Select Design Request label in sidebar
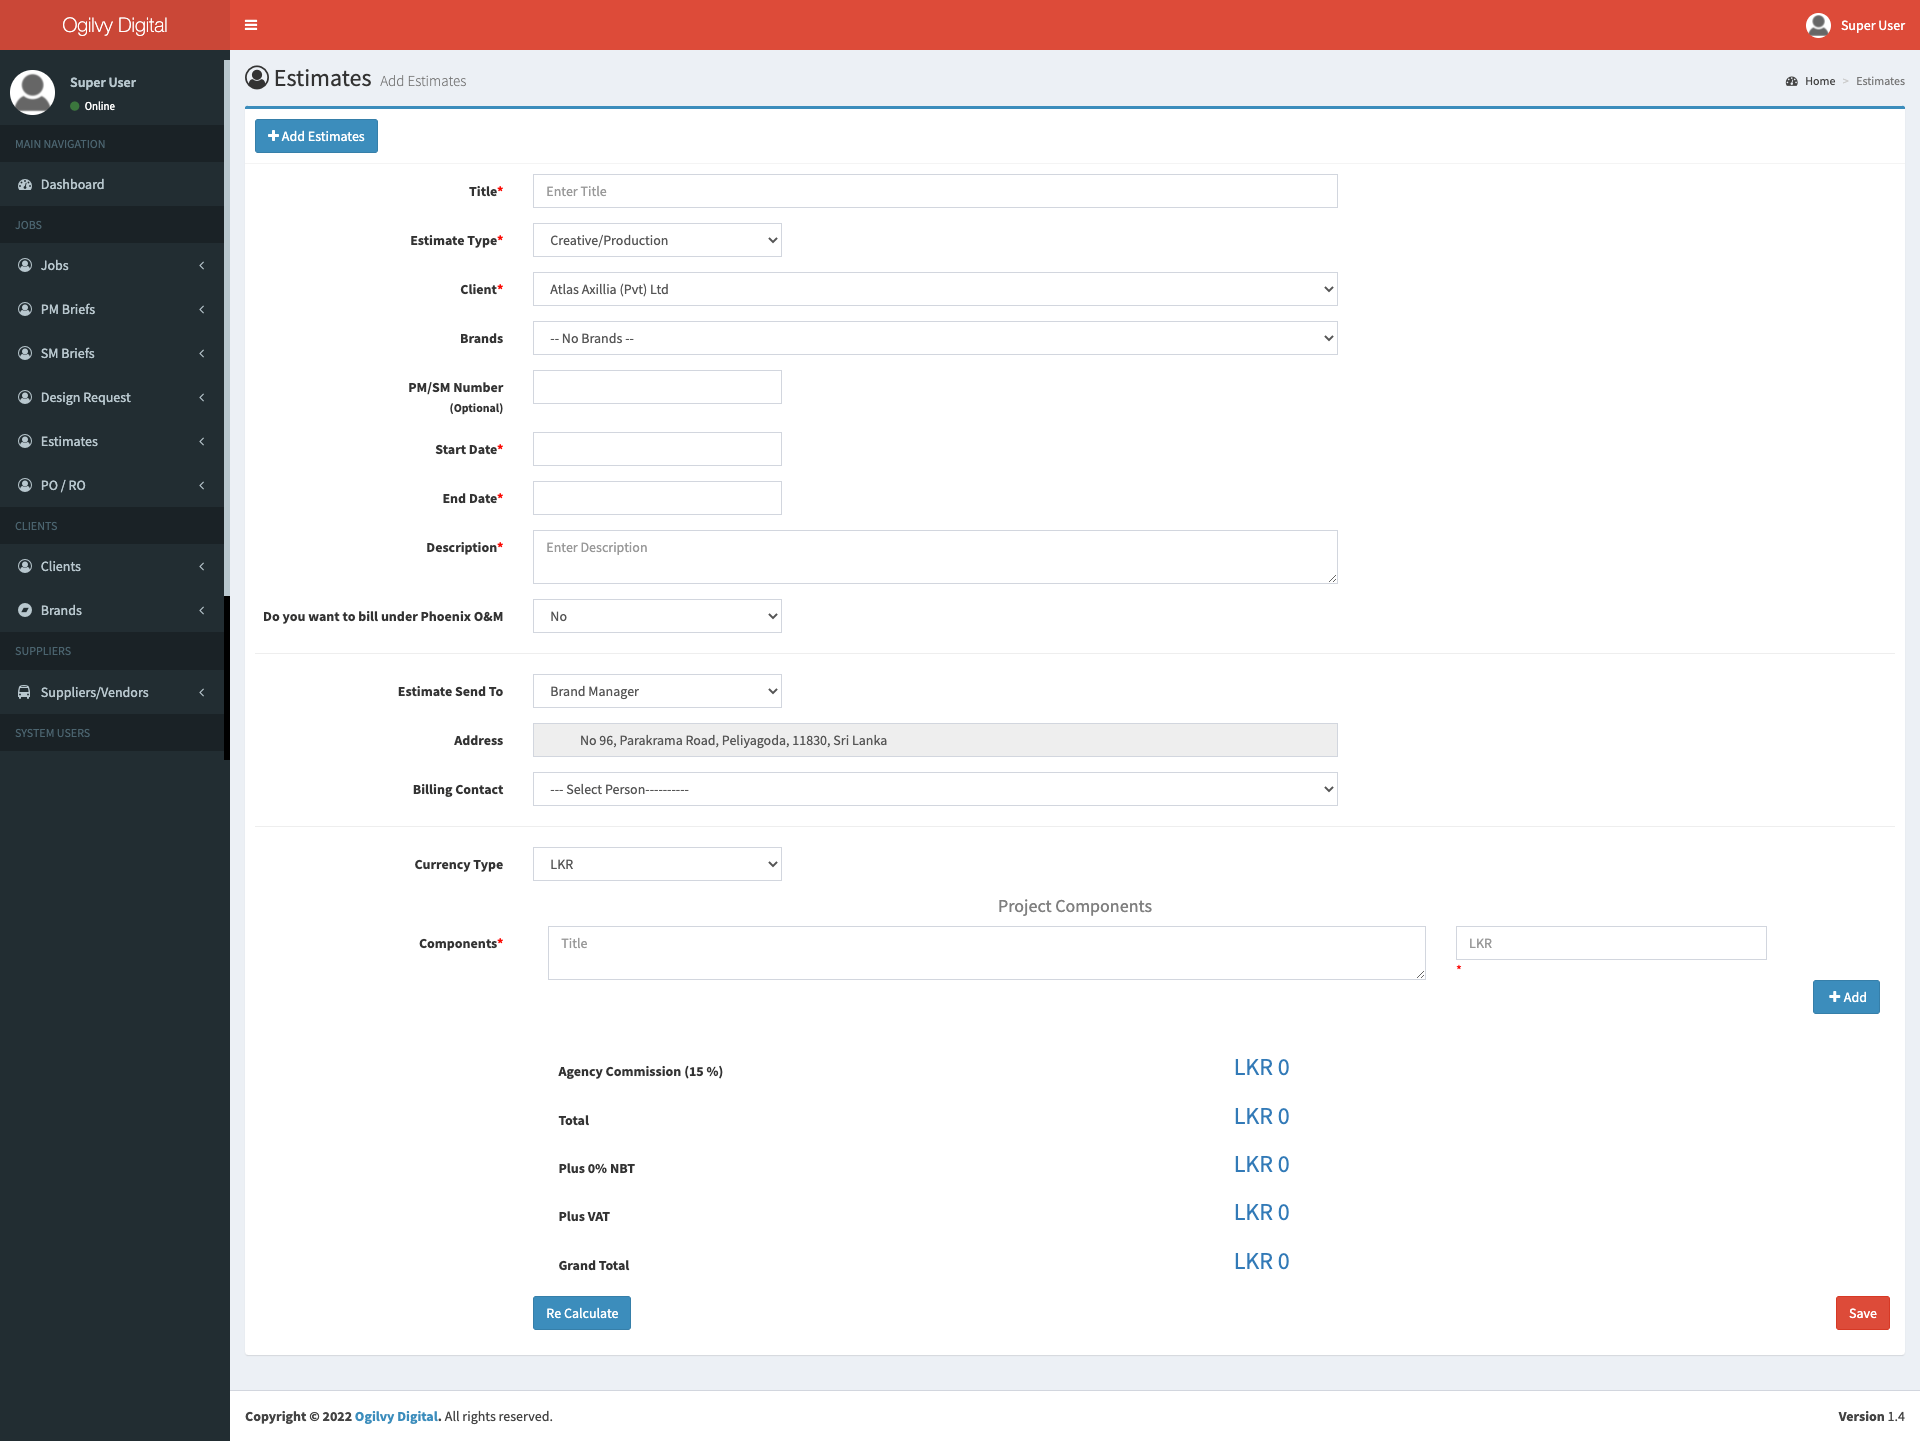This screenshot has height=1441, width=1920. click(x=86, y=397)
